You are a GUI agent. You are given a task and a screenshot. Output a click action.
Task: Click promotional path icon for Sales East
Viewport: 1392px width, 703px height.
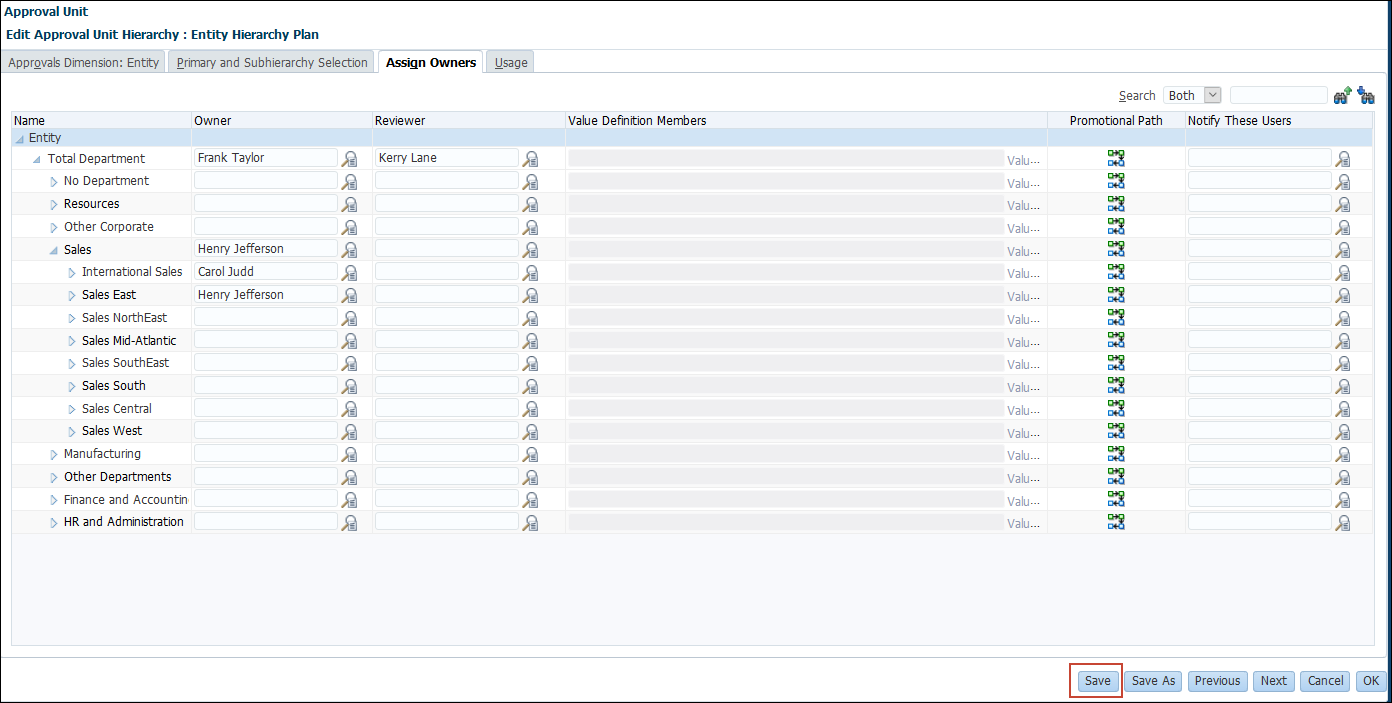tap(1116, 295)
